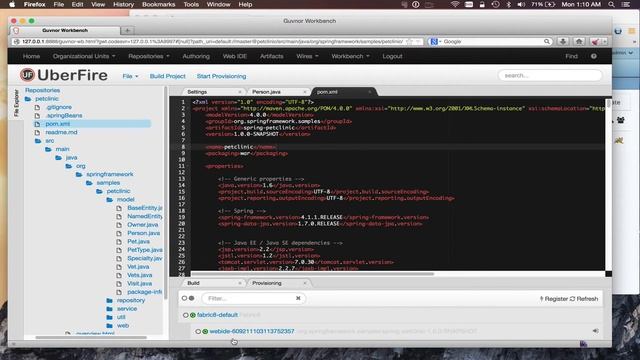Image resolution: width=640 pixels, height=360 pixels.
Task: Click the Google search magnifier icon
Action: tap(547, 41)
